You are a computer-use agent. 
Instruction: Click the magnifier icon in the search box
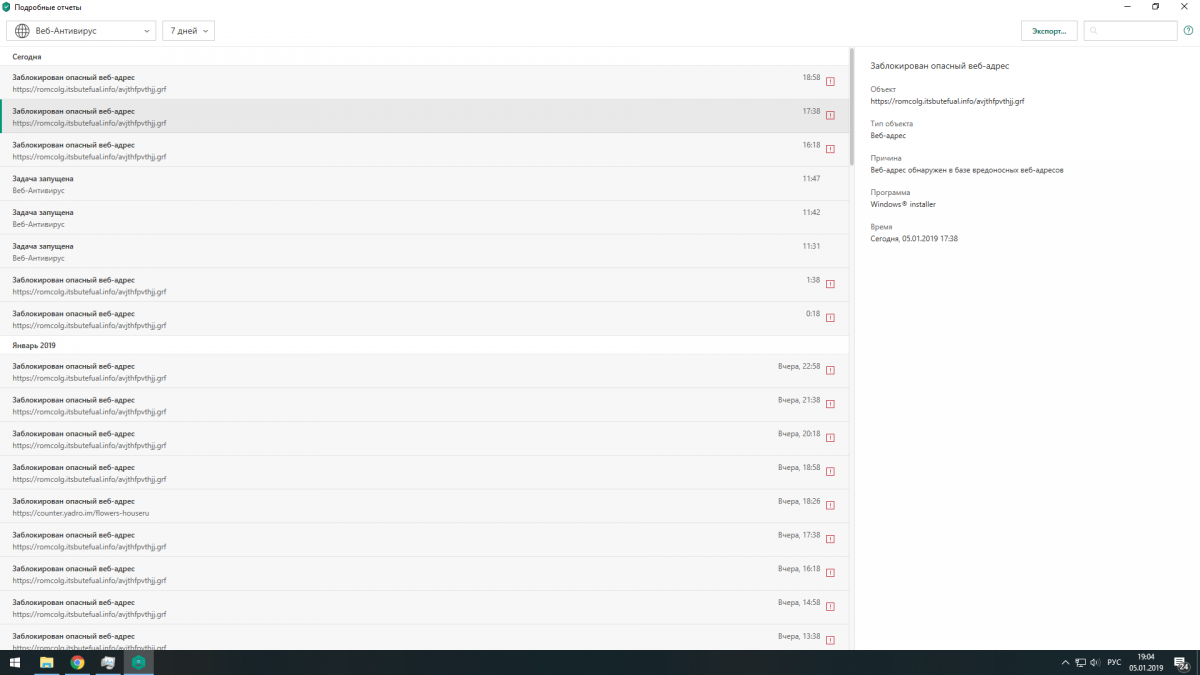click(x=1094, y=31)
